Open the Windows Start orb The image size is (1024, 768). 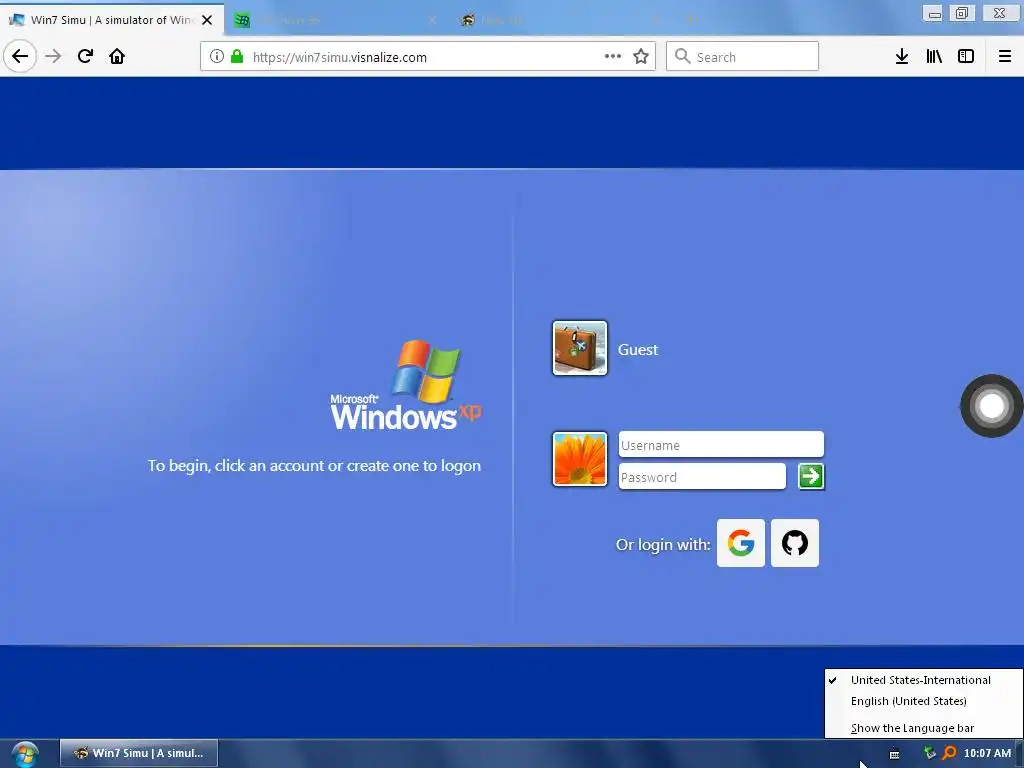25,755
